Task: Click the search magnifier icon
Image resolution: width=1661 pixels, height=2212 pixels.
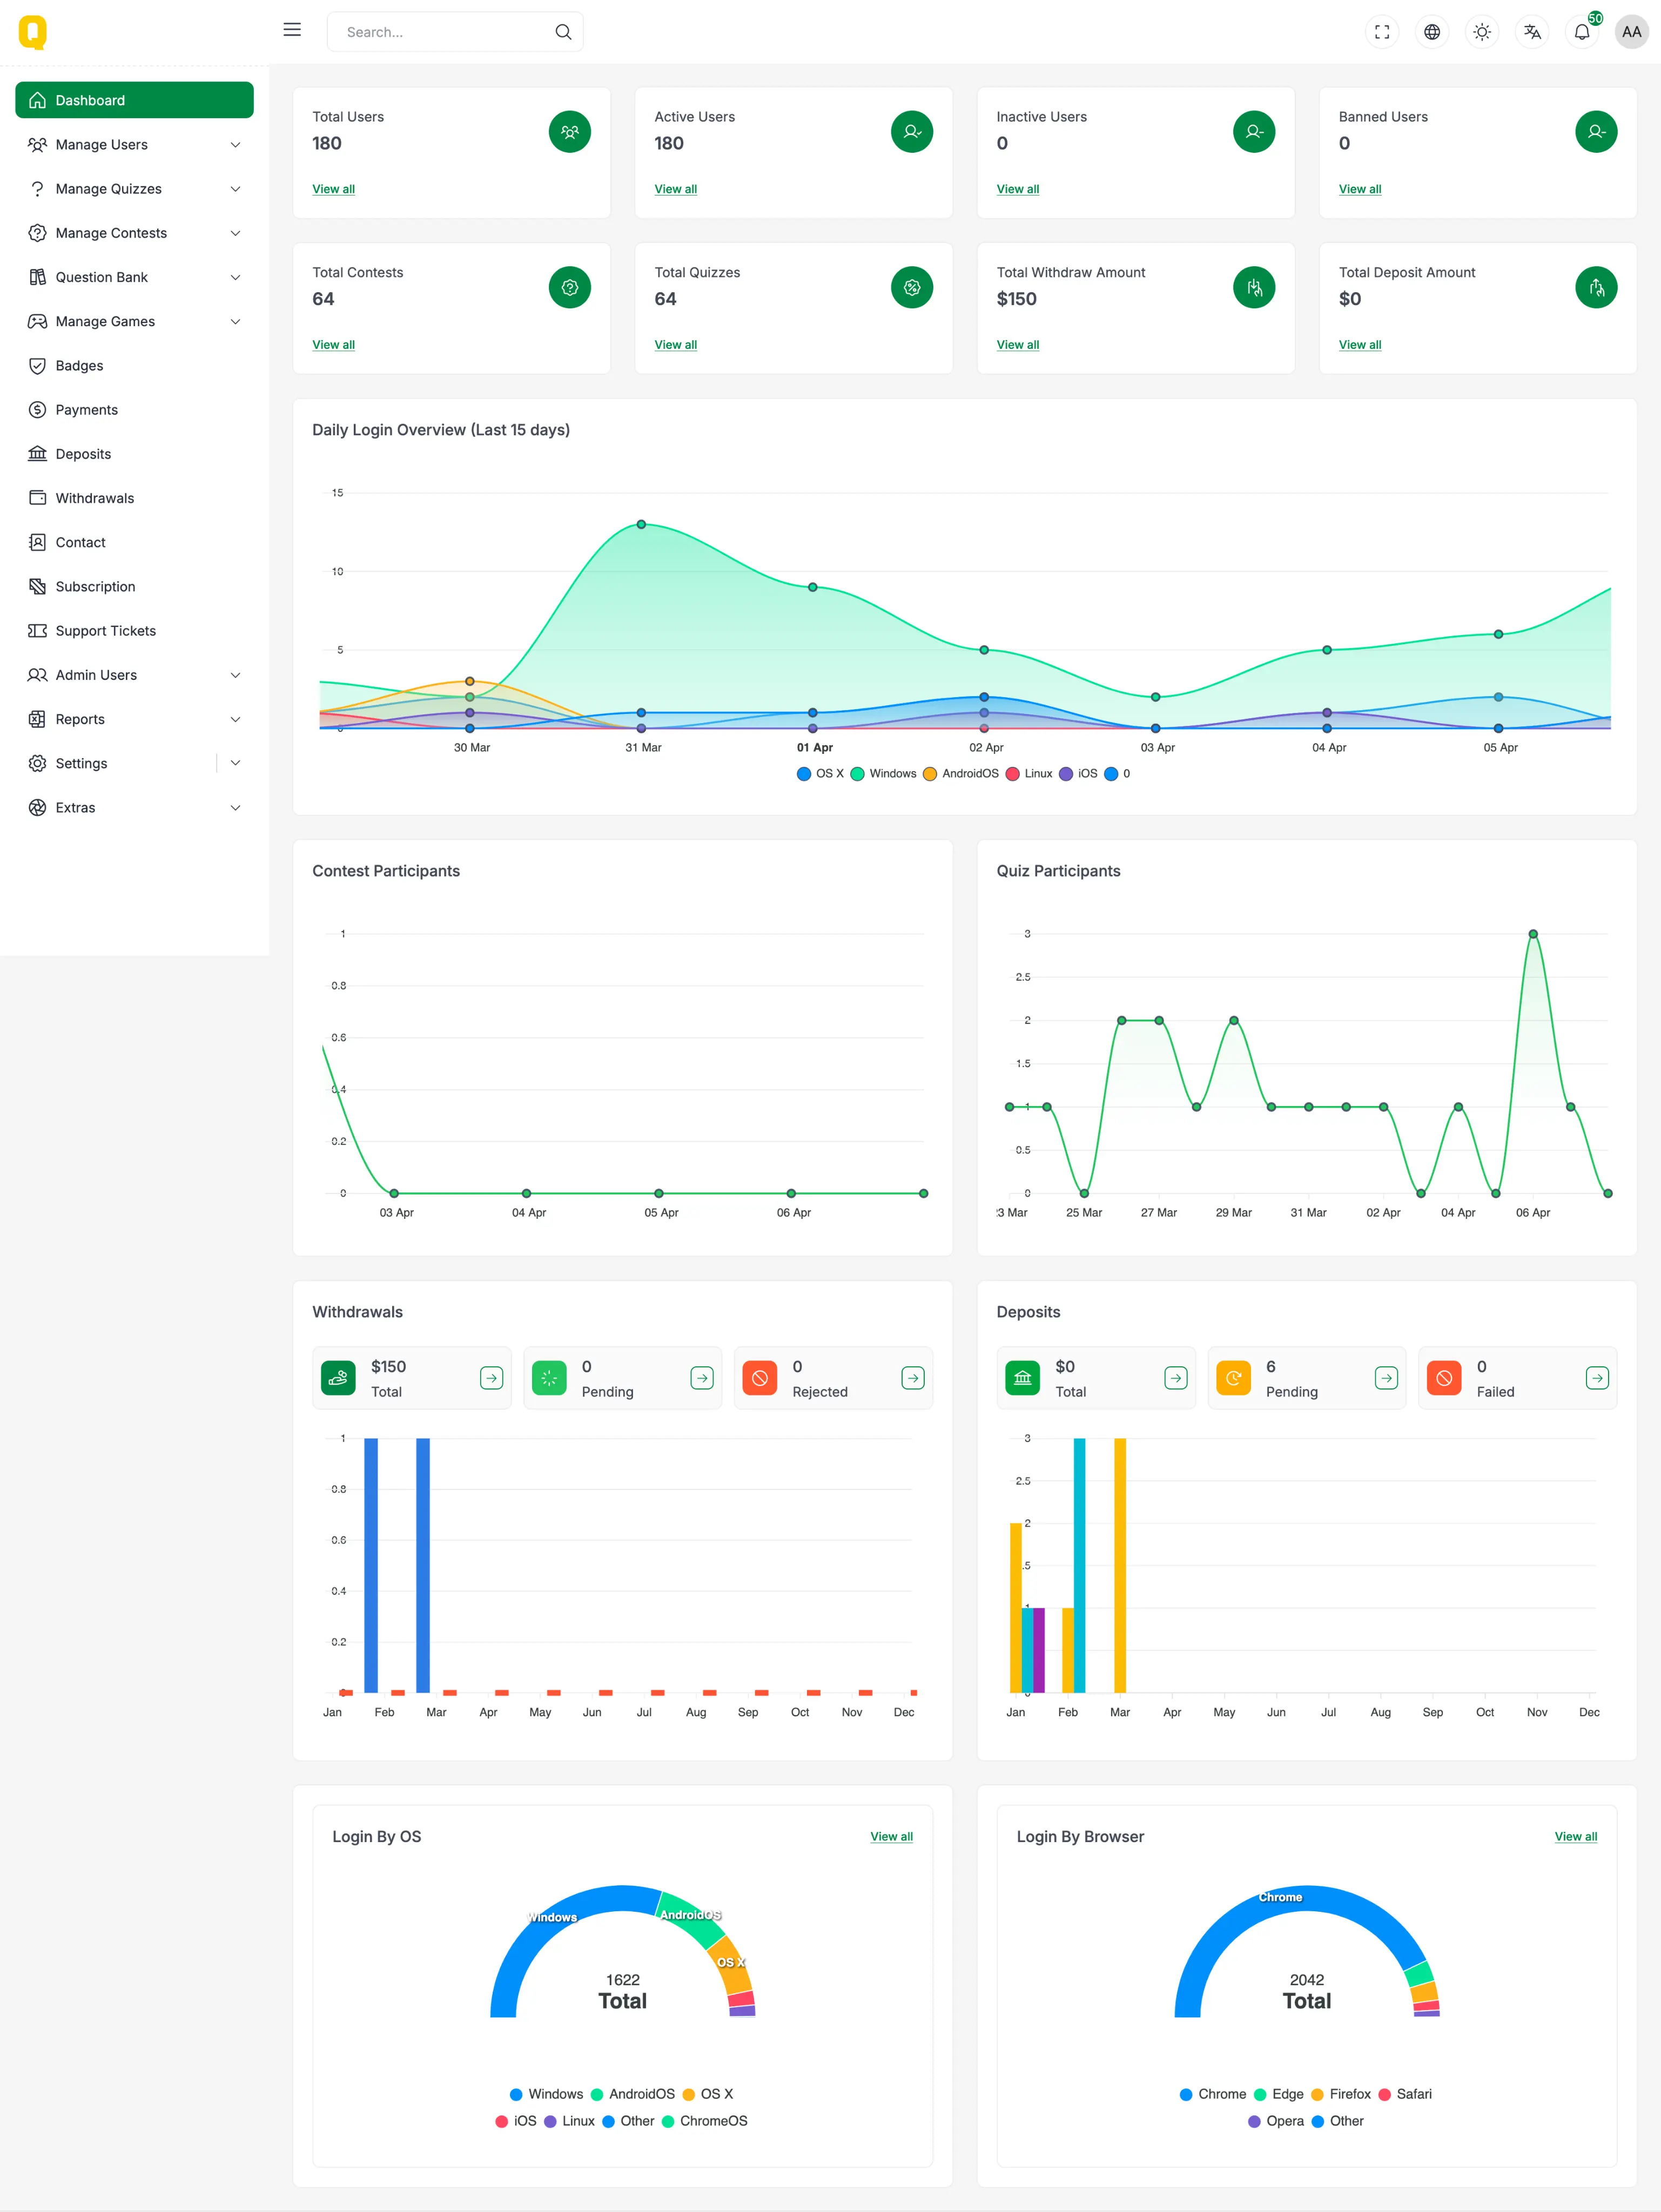Action: (563, 32)
